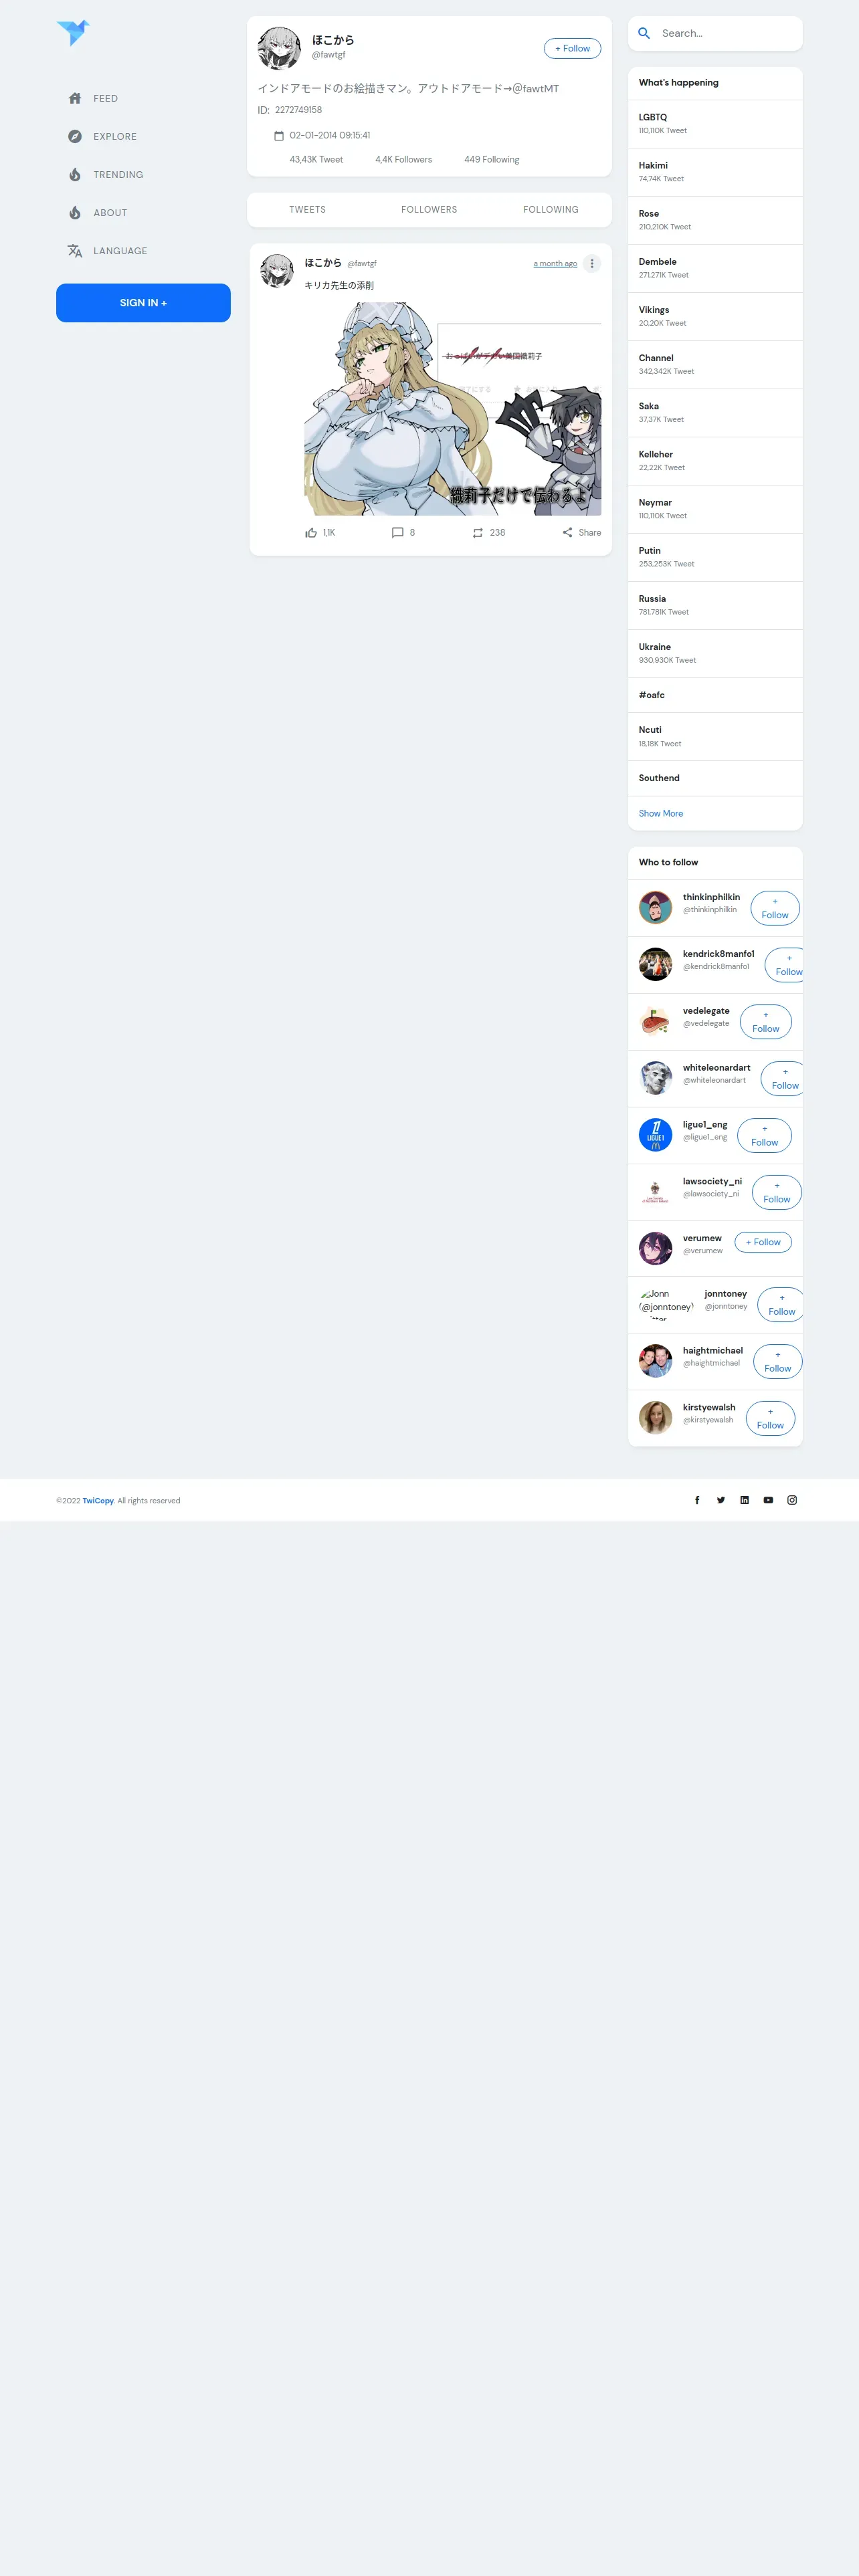The height and width of the screenshot is (2576, 859).
Task: Switch to the Following tab
Action: pyautogui.click(x=551, y=210)
